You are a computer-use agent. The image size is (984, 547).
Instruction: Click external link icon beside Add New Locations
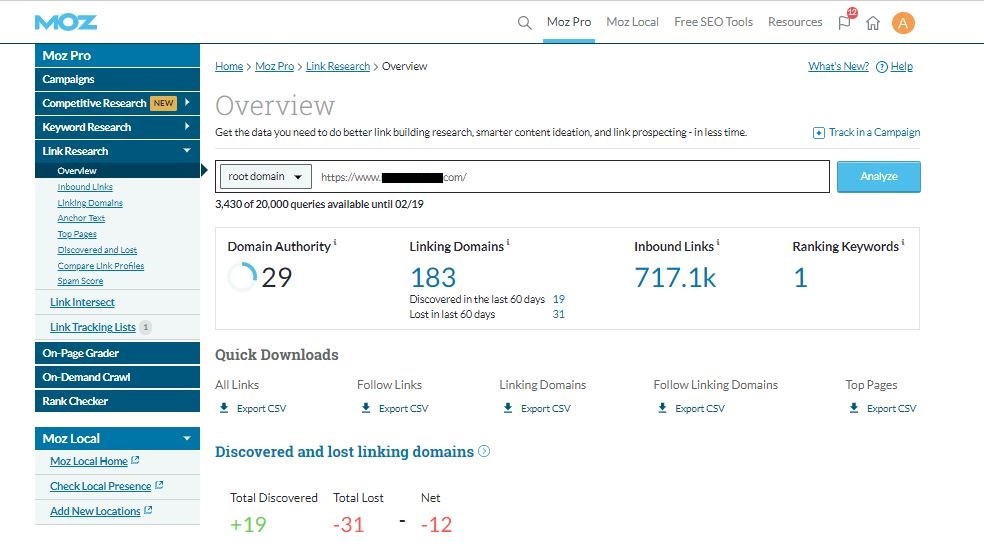click(148, 511)
